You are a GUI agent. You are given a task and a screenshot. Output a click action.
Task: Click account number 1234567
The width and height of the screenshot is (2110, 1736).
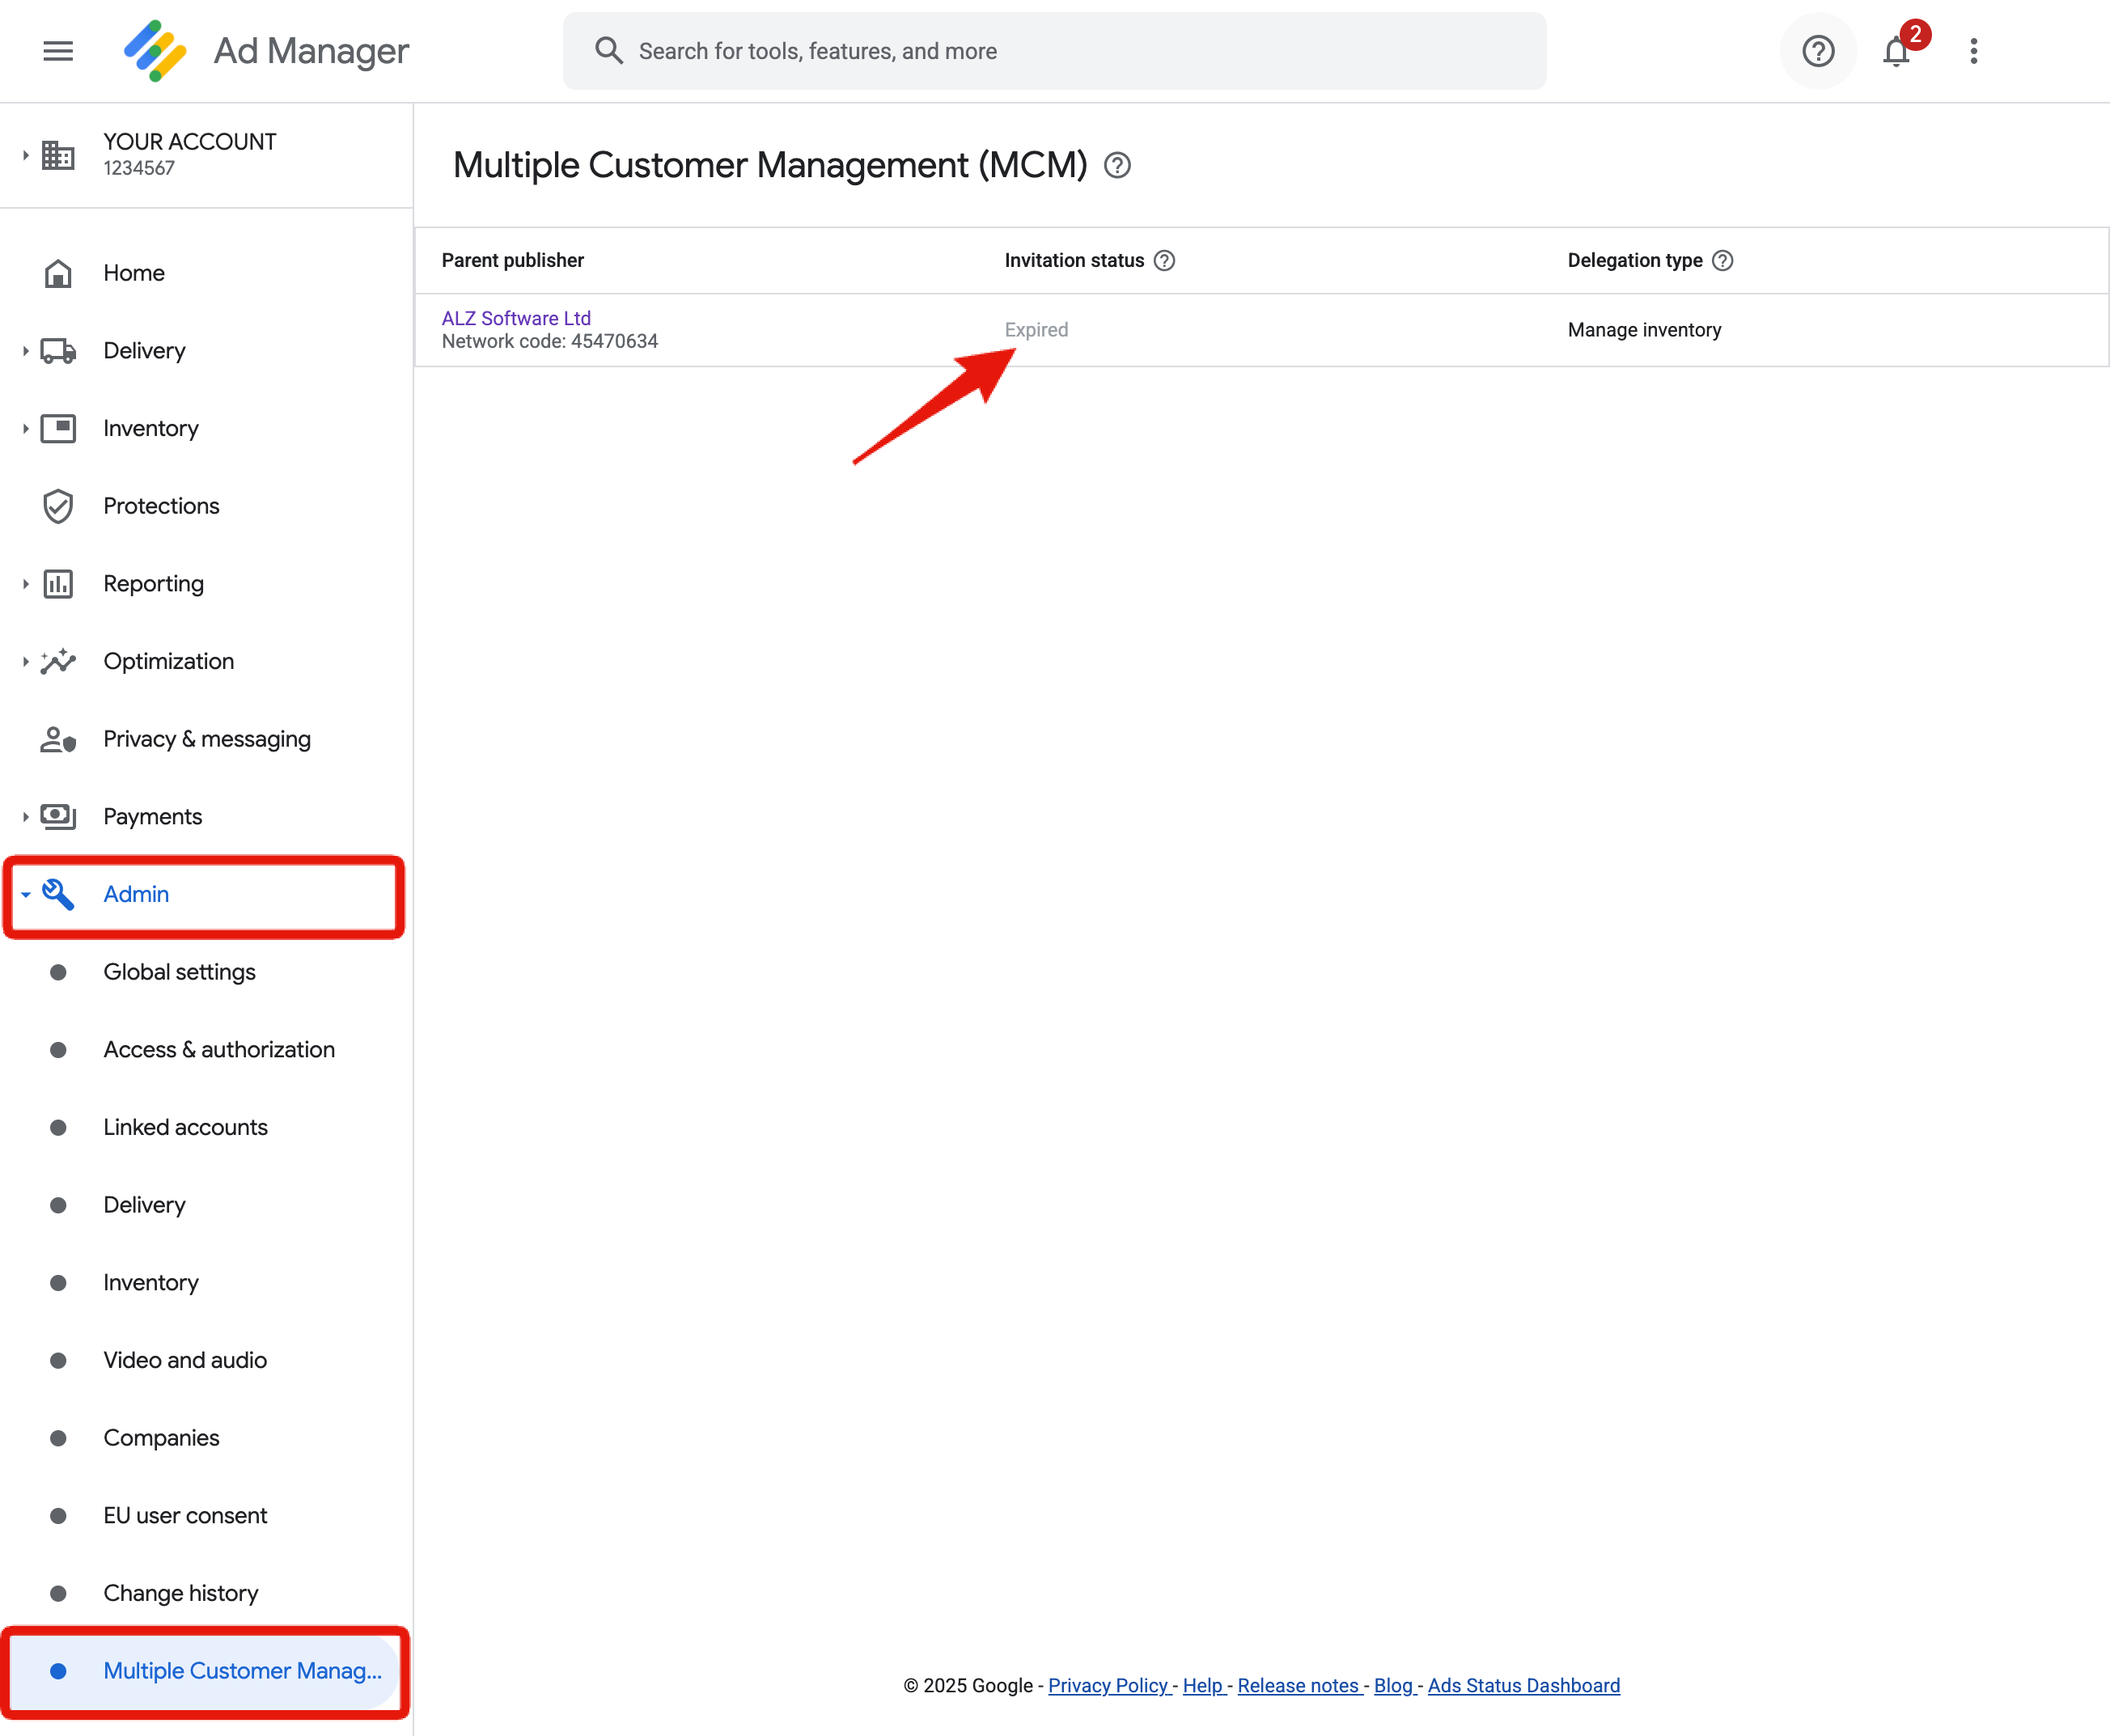(x=139, y=168)
